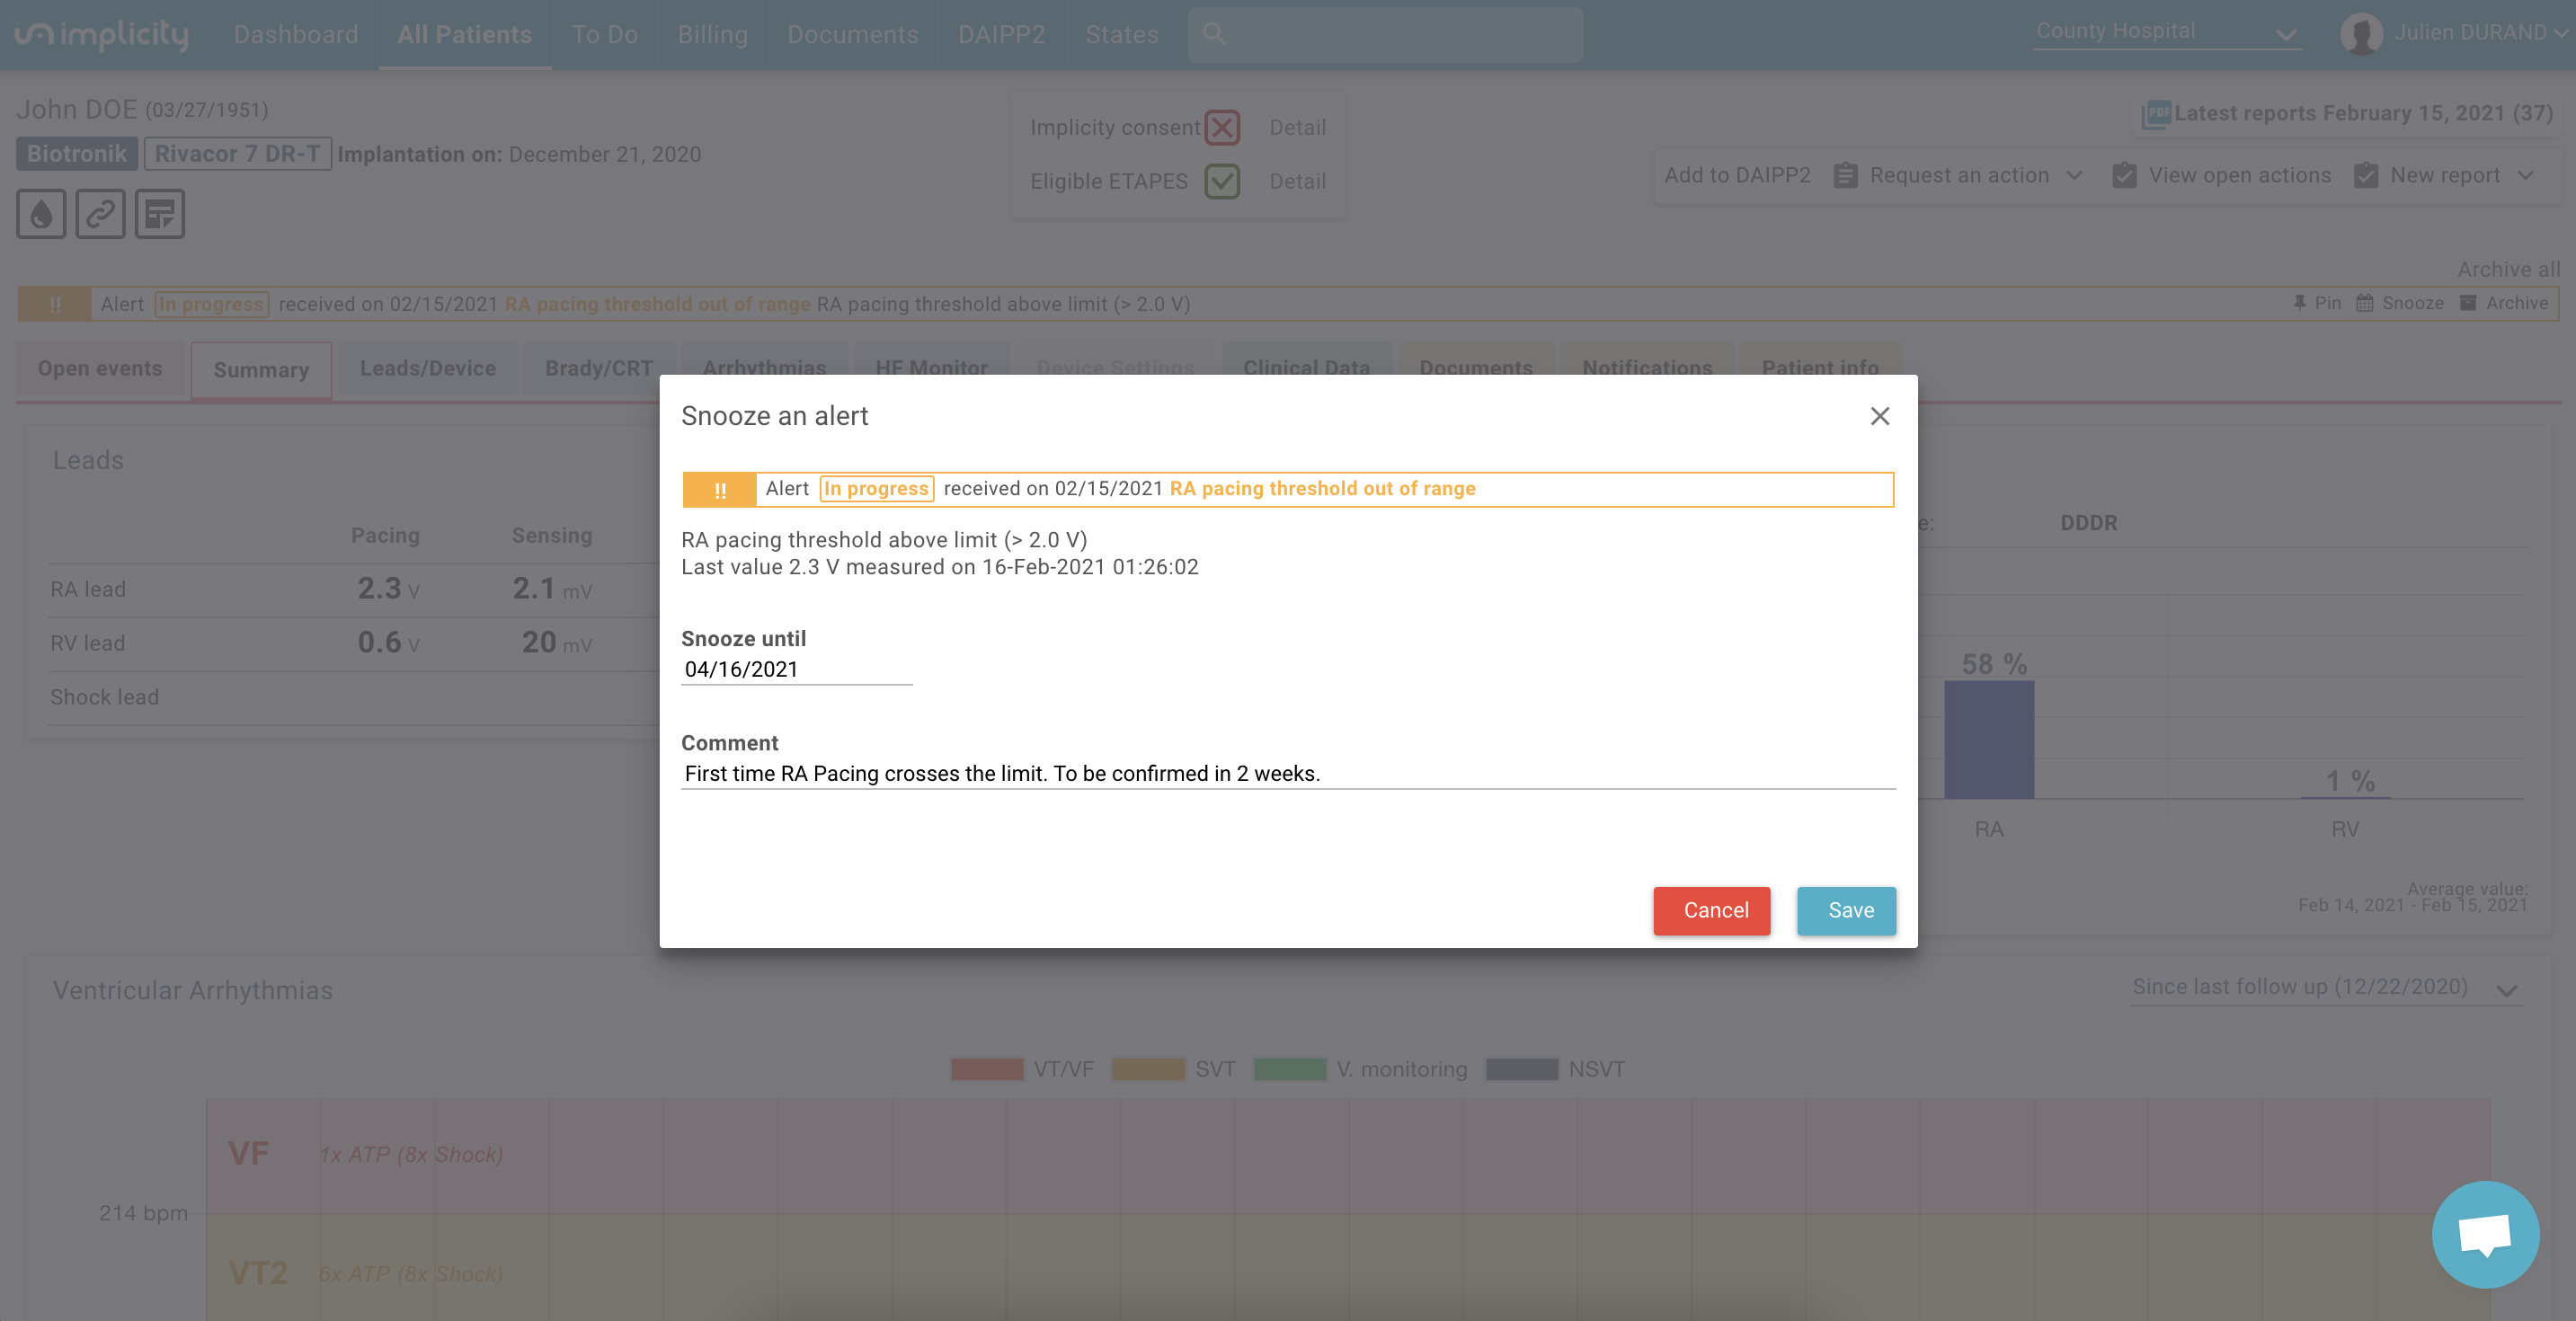Image resolution: width=2576 pixels, height=1321 pixels.
Task: Click the VT/VF red legend swatch
Action: pos(987,1070)
